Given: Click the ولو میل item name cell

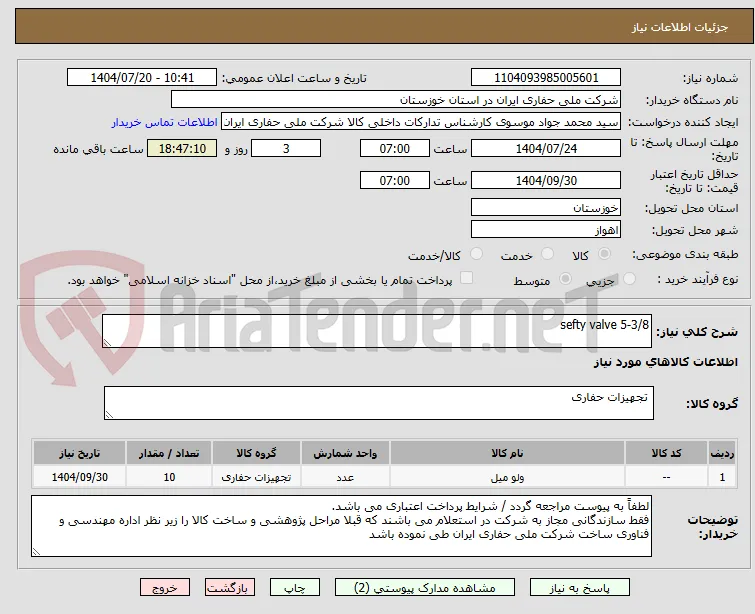Looking at the screenshot, I should point(508,477).
